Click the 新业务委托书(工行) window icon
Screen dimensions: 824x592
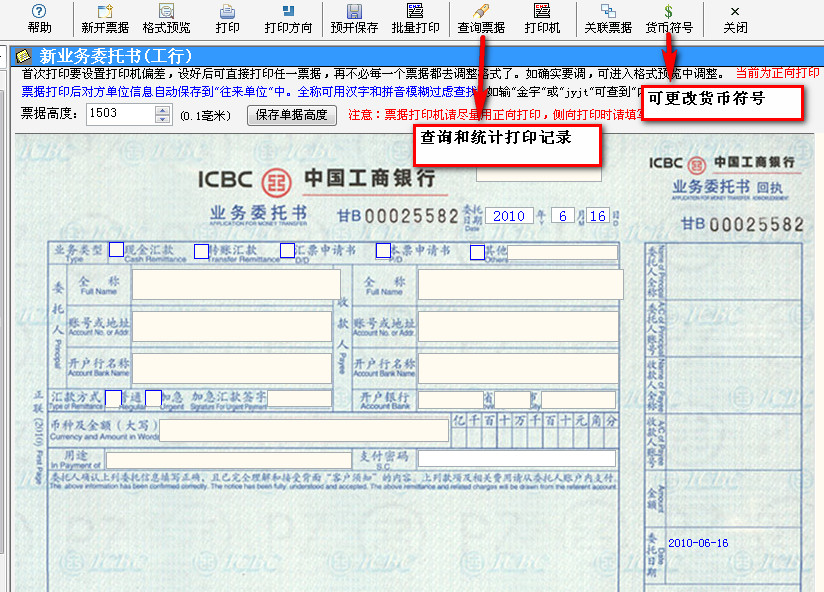tap(24, 55)
